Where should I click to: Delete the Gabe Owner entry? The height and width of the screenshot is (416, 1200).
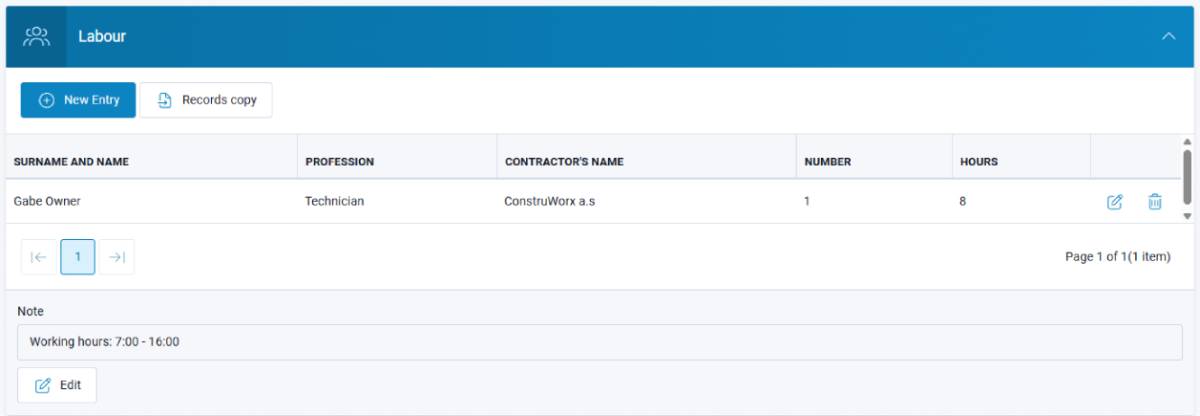1155,202
